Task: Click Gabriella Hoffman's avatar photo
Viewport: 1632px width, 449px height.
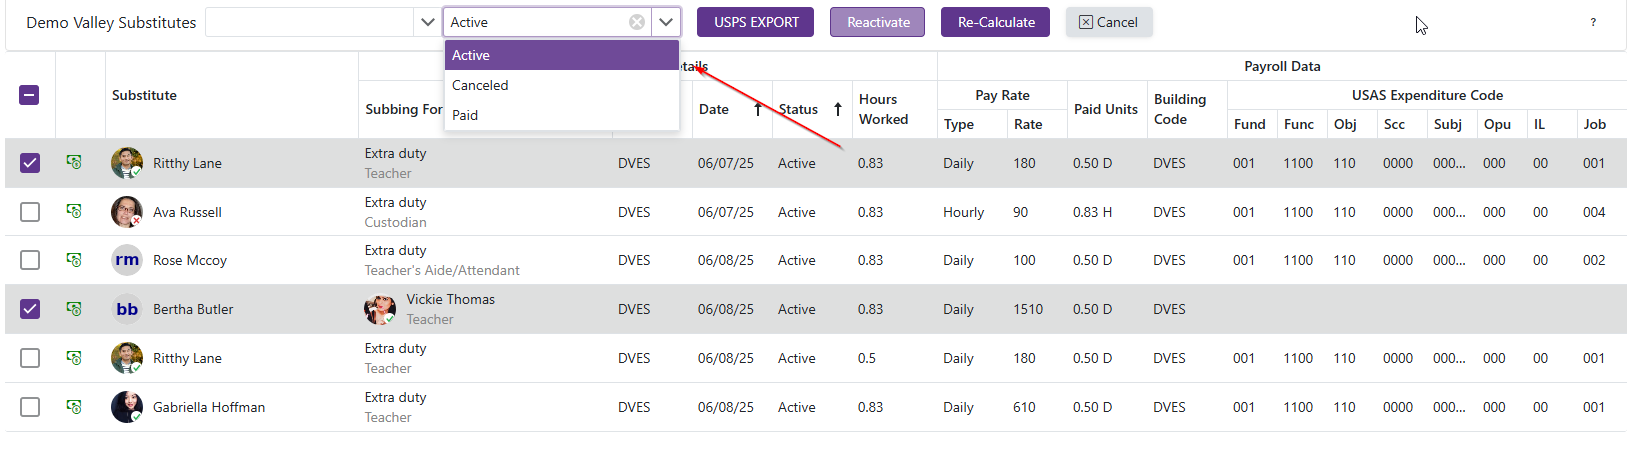Action: pyautogui.click(x=127, y=407)
